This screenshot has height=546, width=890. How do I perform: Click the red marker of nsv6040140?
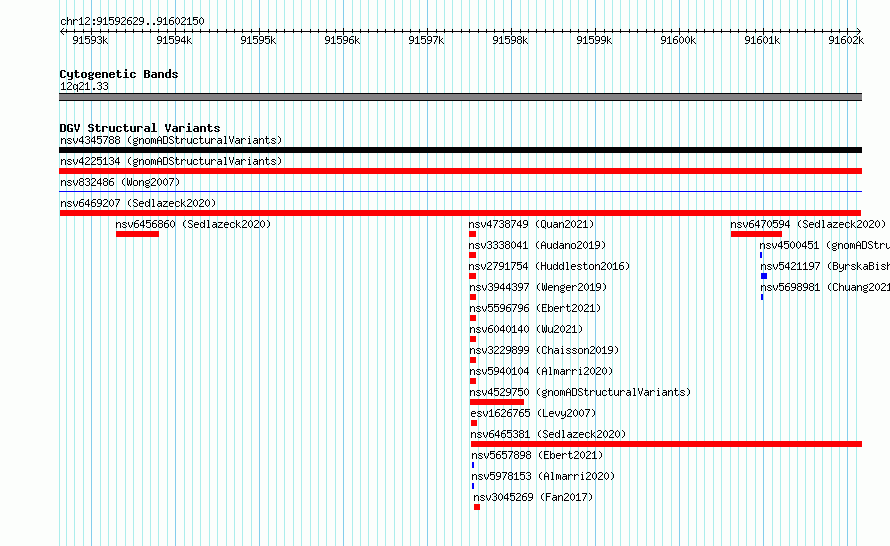point(473,339)
